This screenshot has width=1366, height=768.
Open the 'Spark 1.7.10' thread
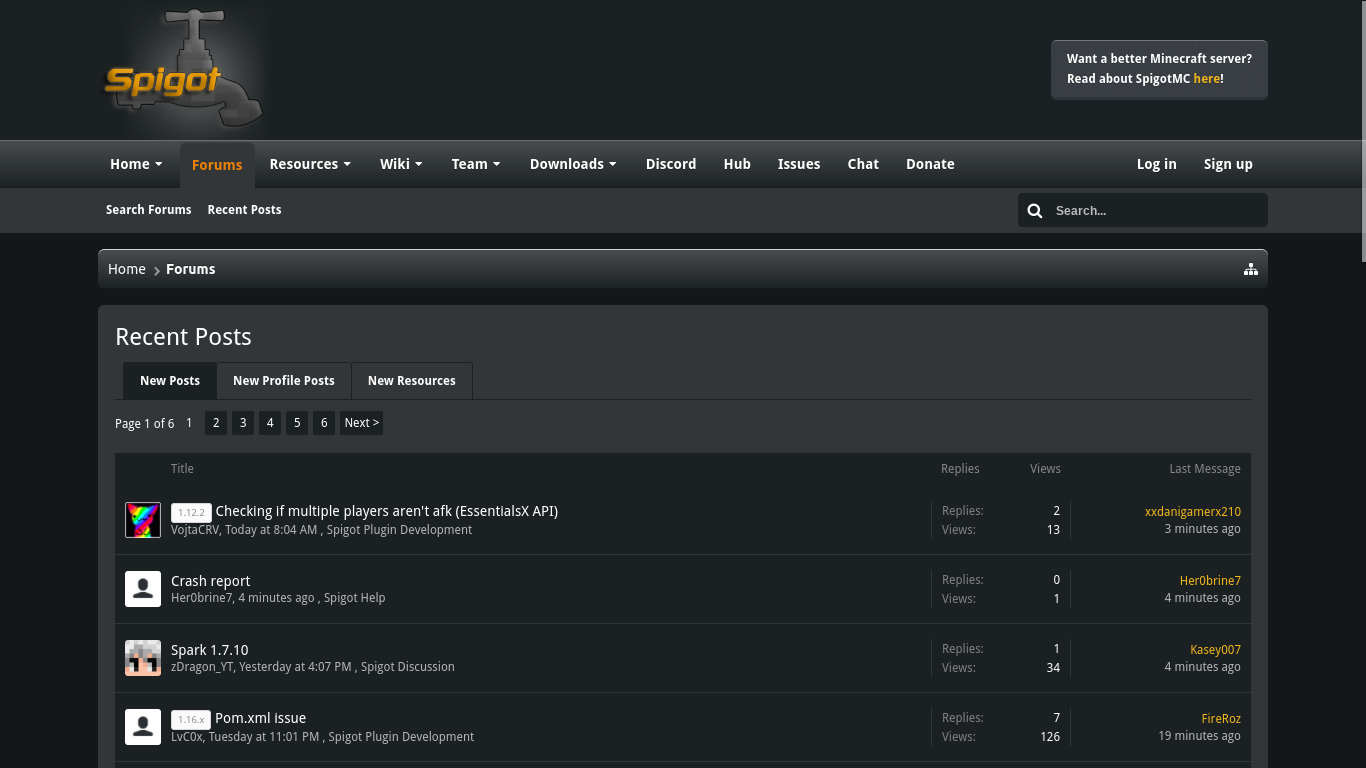coord(210,650)
